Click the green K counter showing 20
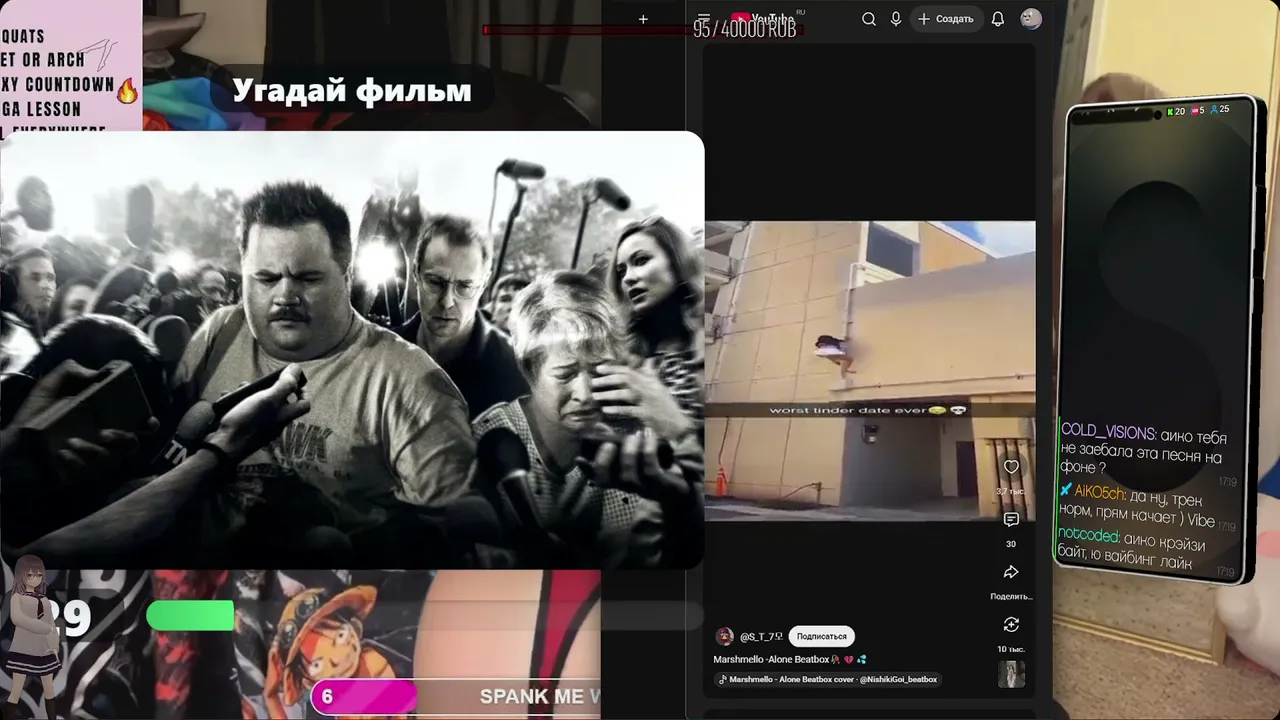This screenshot has height=720, width=1280. pyautogui.click(x=1175, y=111)
